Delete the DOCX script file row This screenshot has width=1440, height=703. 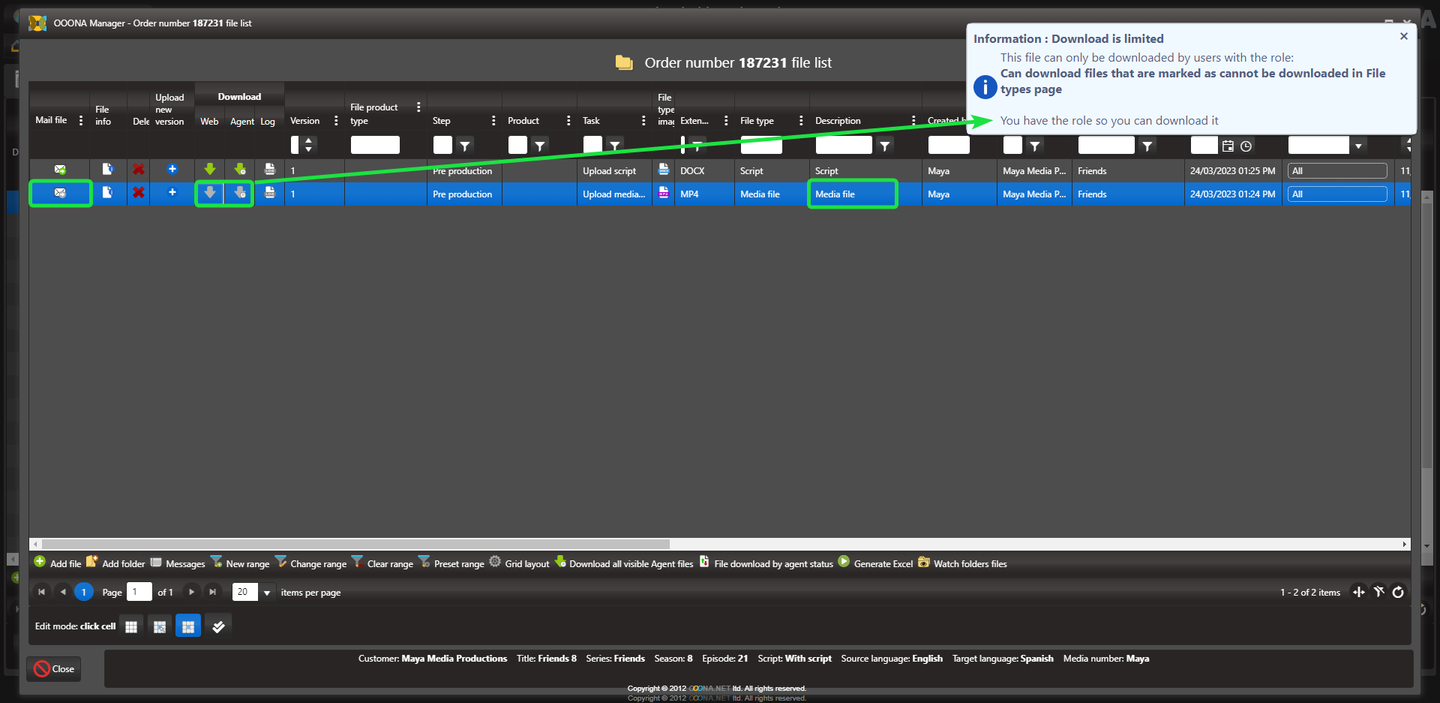[x=139, y=170]
